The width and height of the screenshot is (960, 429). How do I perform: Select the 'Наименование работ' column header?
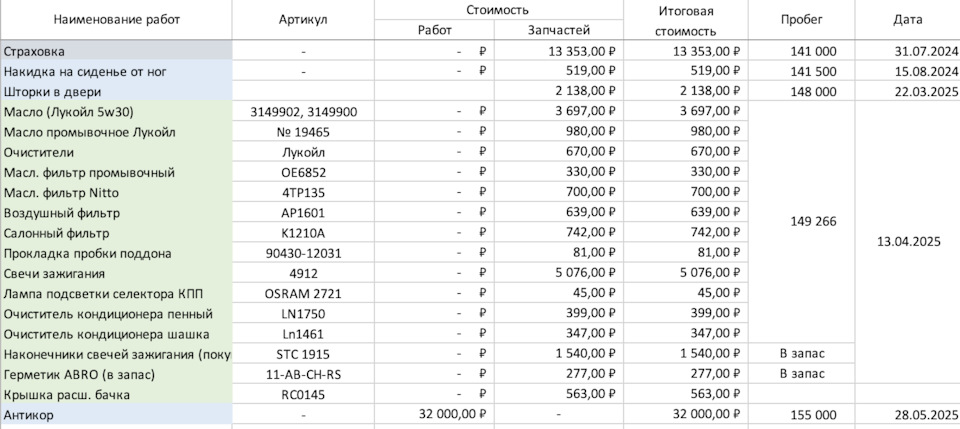click(x=116, y=20)
